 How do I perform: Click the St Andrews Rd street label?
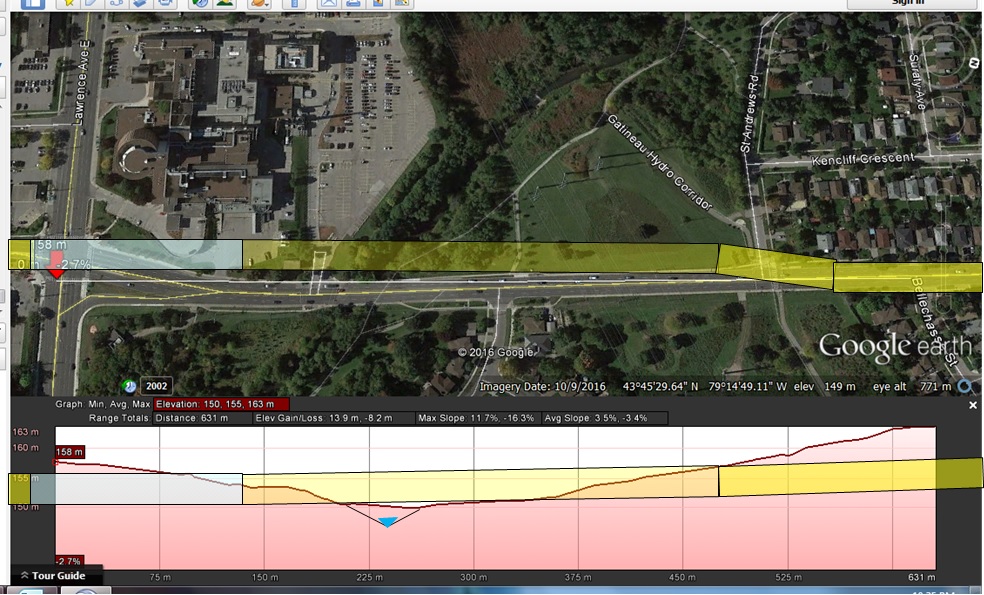[750, 114]
